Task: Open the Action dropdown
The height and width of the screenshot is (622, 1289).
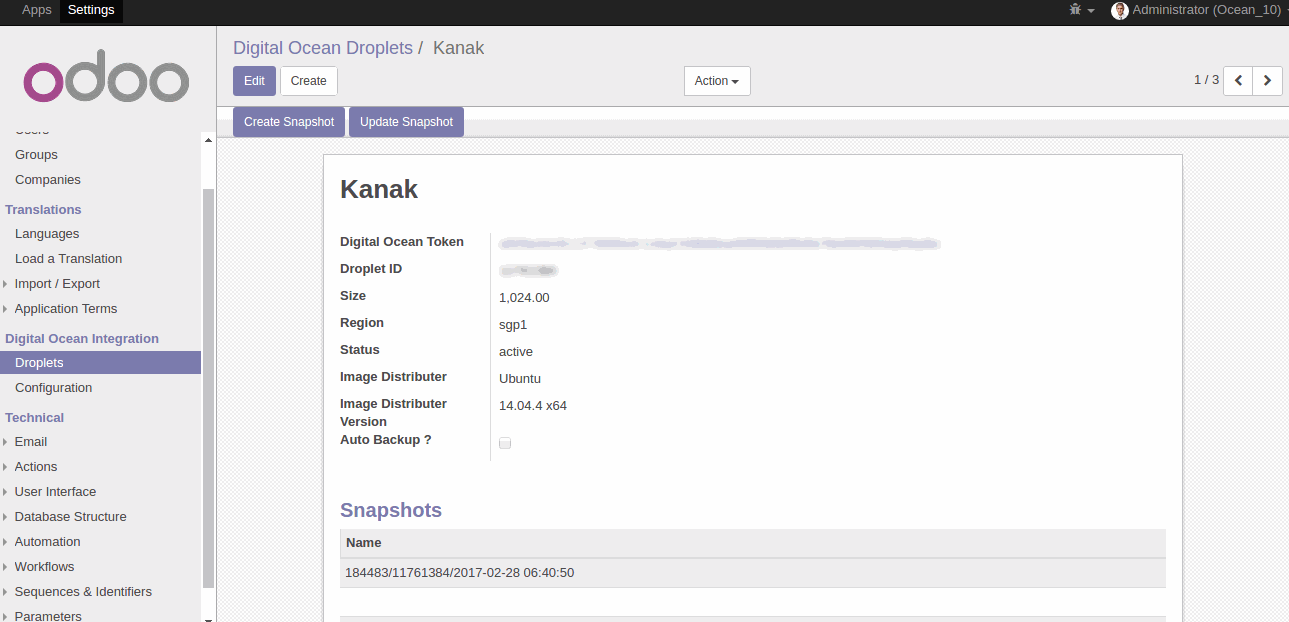Action: 717,81
